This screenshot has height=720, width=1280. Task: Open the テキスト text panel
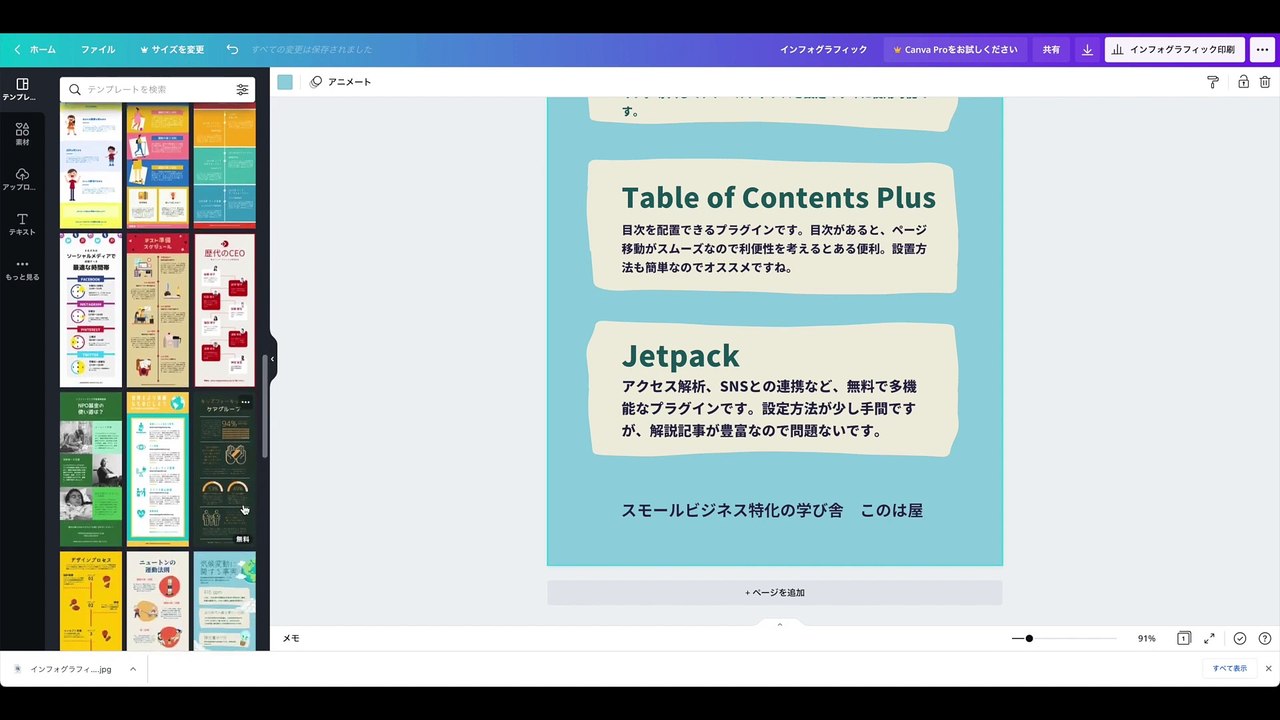click(x=22, y=225)
